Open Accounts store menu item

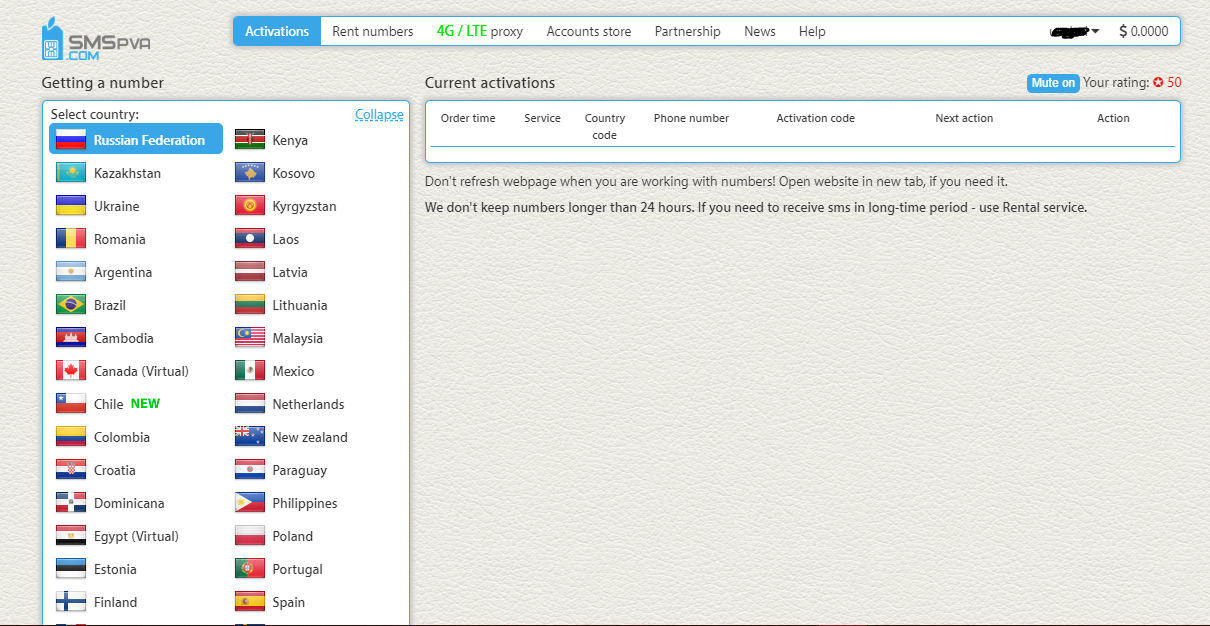589,31
